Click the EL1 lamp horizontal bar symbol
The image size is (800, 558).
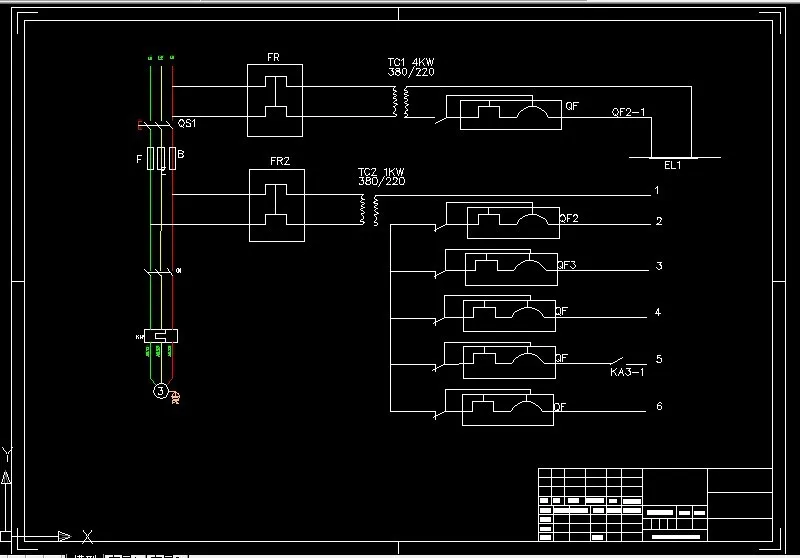tap(674, 158)
